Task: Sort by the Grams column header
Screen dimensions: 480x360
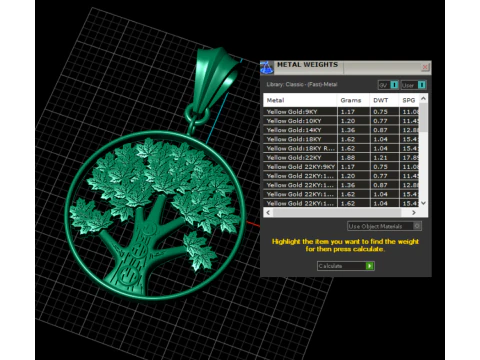Action: pyautogui.click(x=353, y=100)
